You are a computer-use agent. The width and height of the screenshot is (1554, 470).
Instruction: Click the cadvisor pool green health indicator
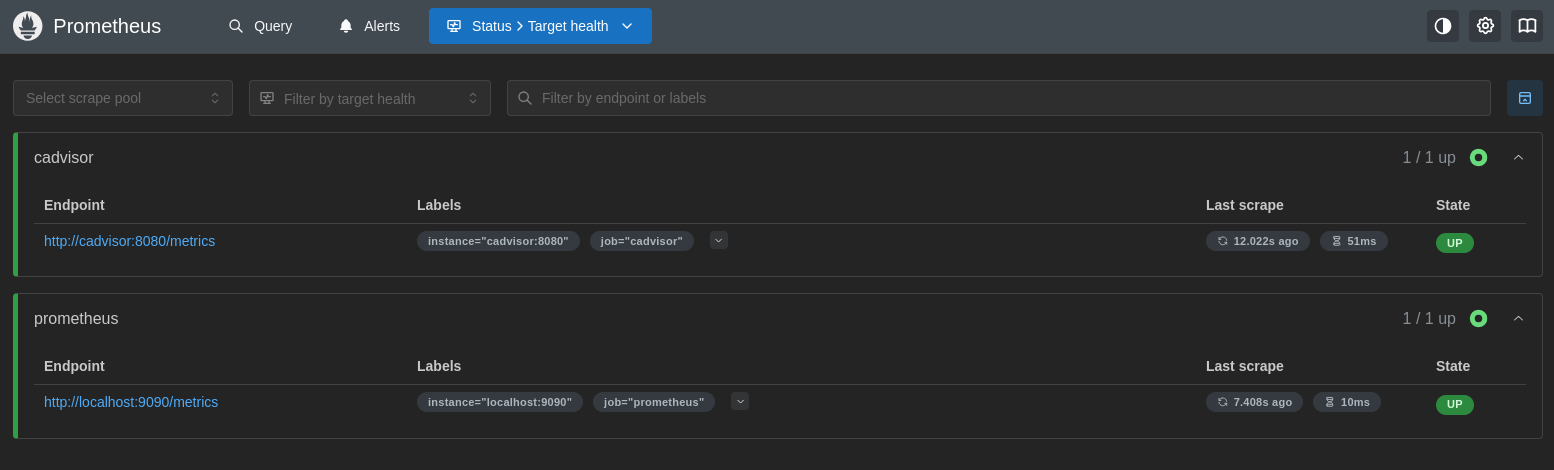(1478, 158)
